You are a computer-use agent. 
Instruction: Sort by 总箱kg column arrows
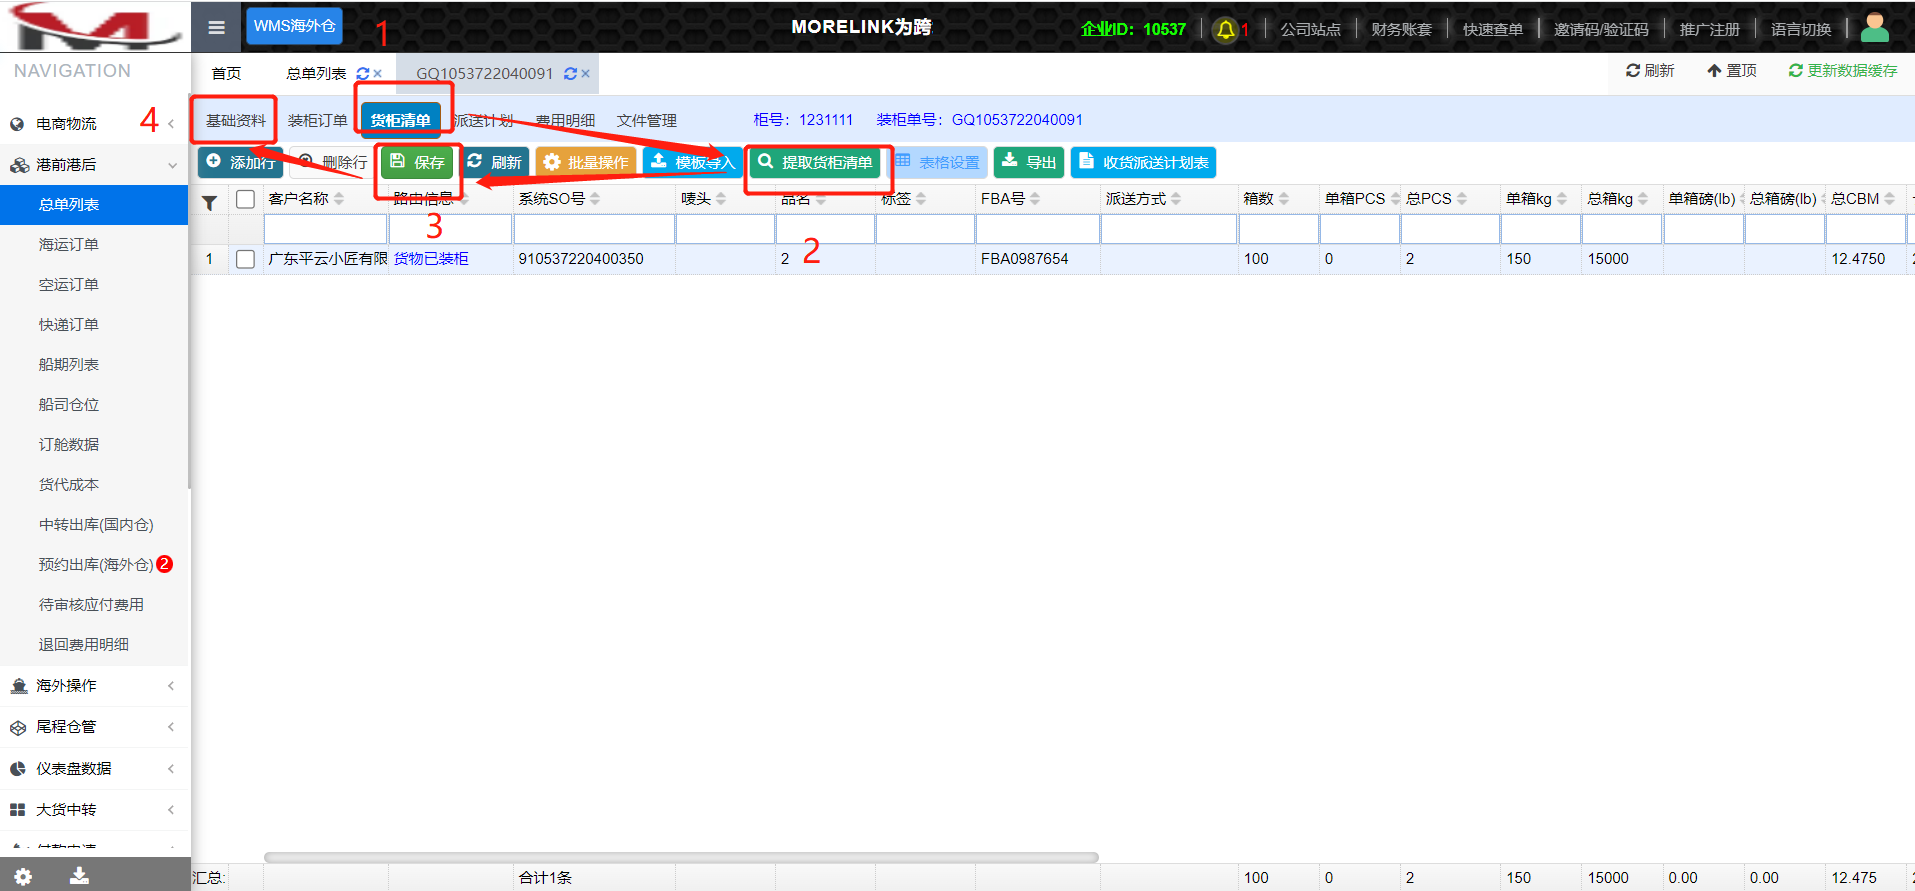1643,199
